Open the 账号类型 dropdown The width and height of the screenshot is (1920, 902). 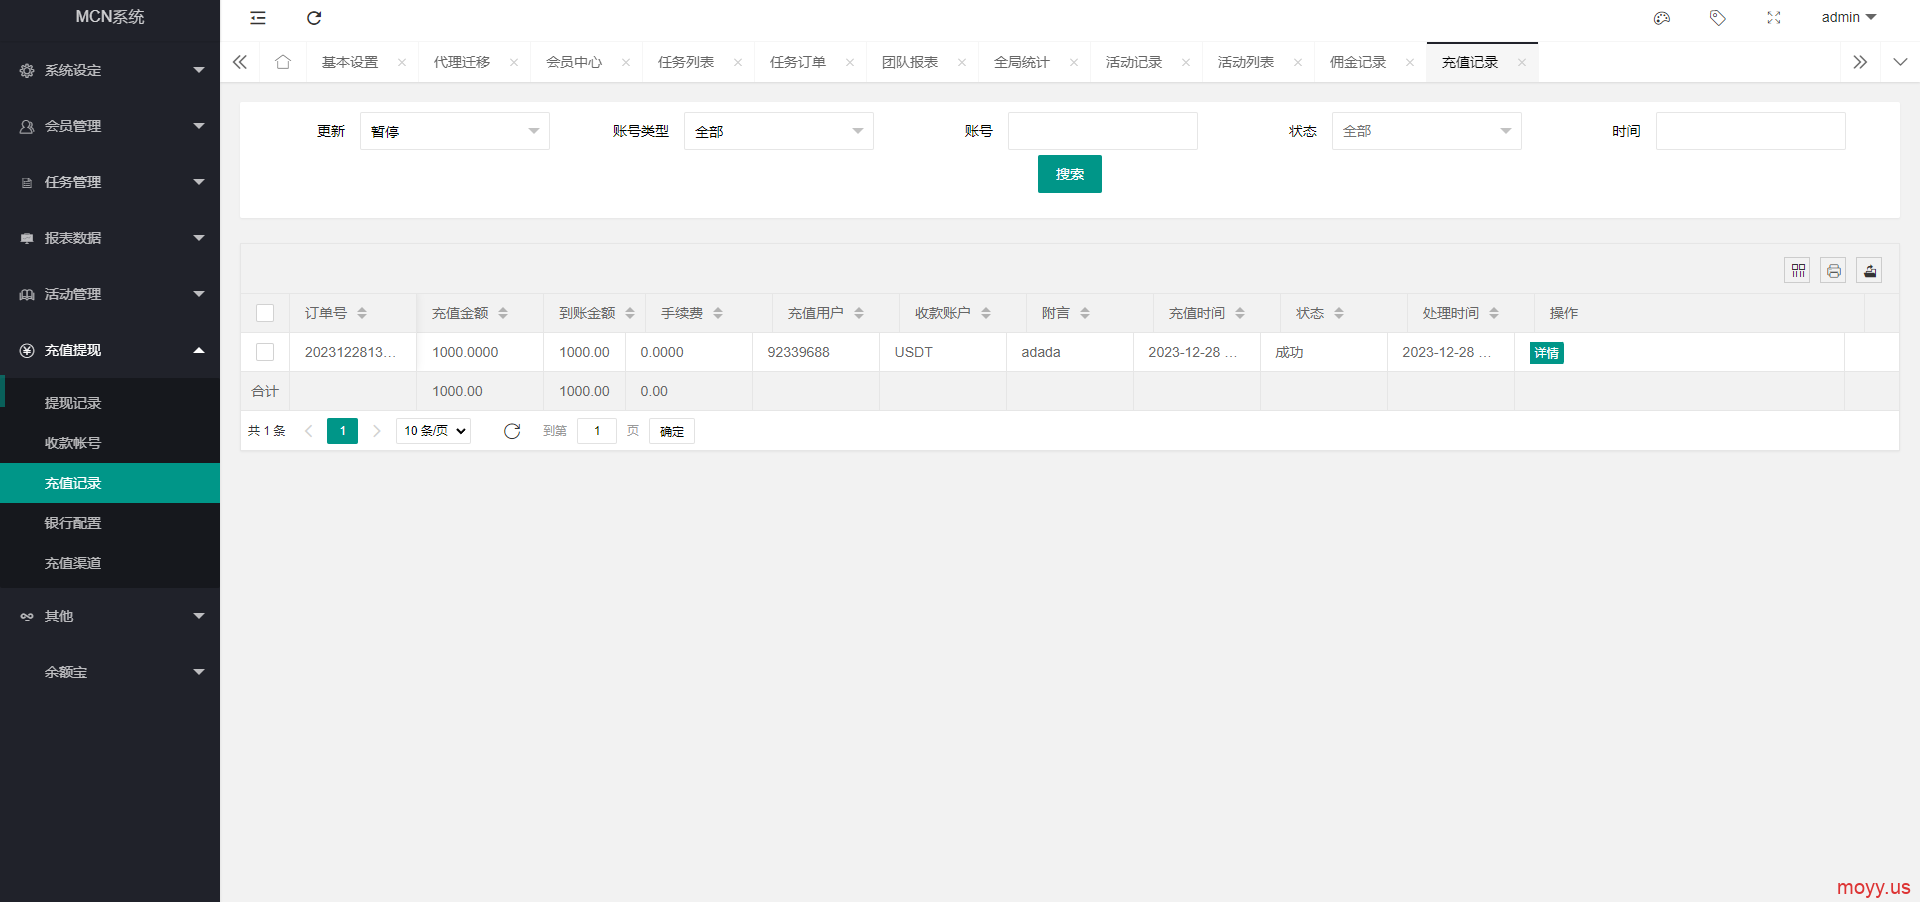click(779, 131)
